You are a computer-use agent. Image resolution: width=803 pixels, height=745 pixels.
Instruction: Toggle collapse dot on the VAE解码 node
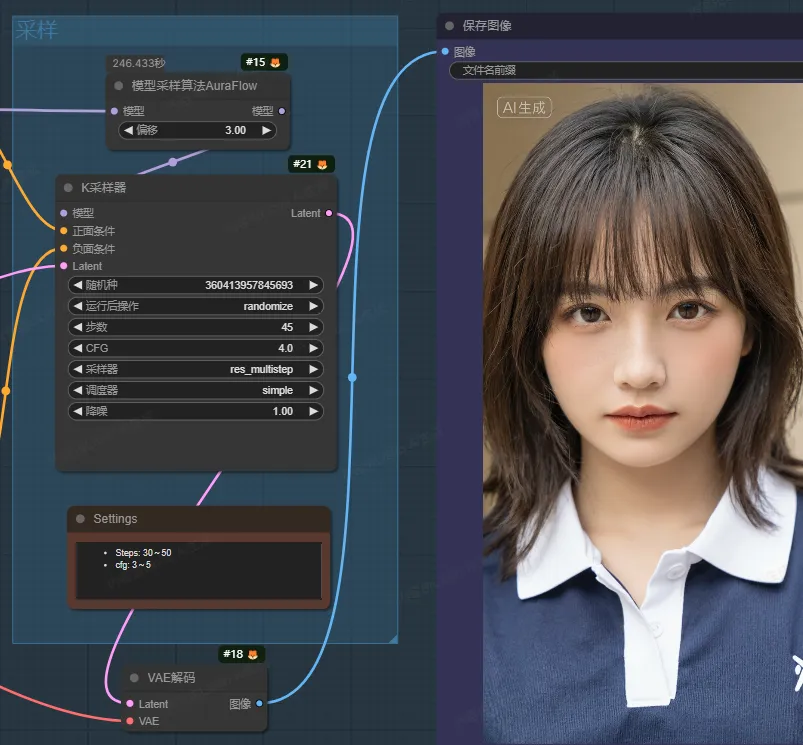point(133,678)
